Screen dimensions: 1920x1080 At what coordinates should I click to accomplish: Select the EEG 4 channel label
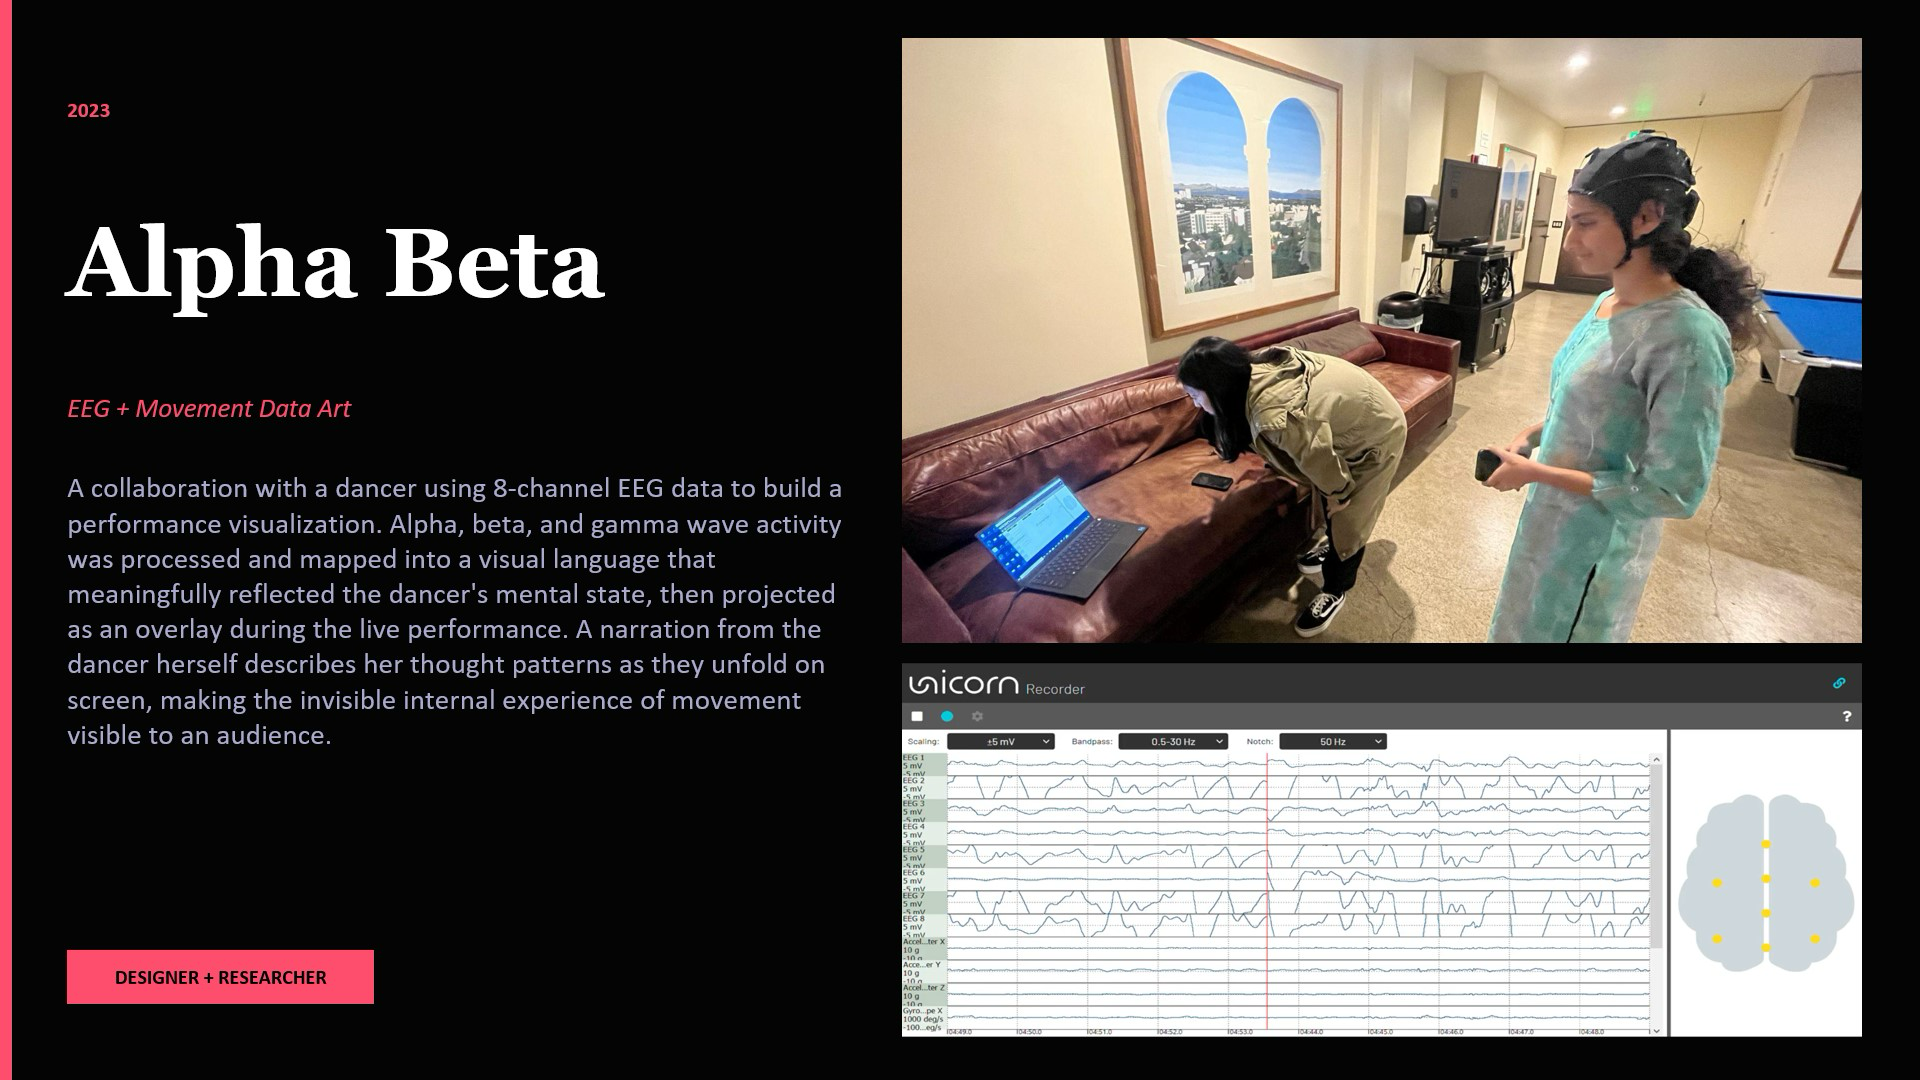(x=924, y=835)
